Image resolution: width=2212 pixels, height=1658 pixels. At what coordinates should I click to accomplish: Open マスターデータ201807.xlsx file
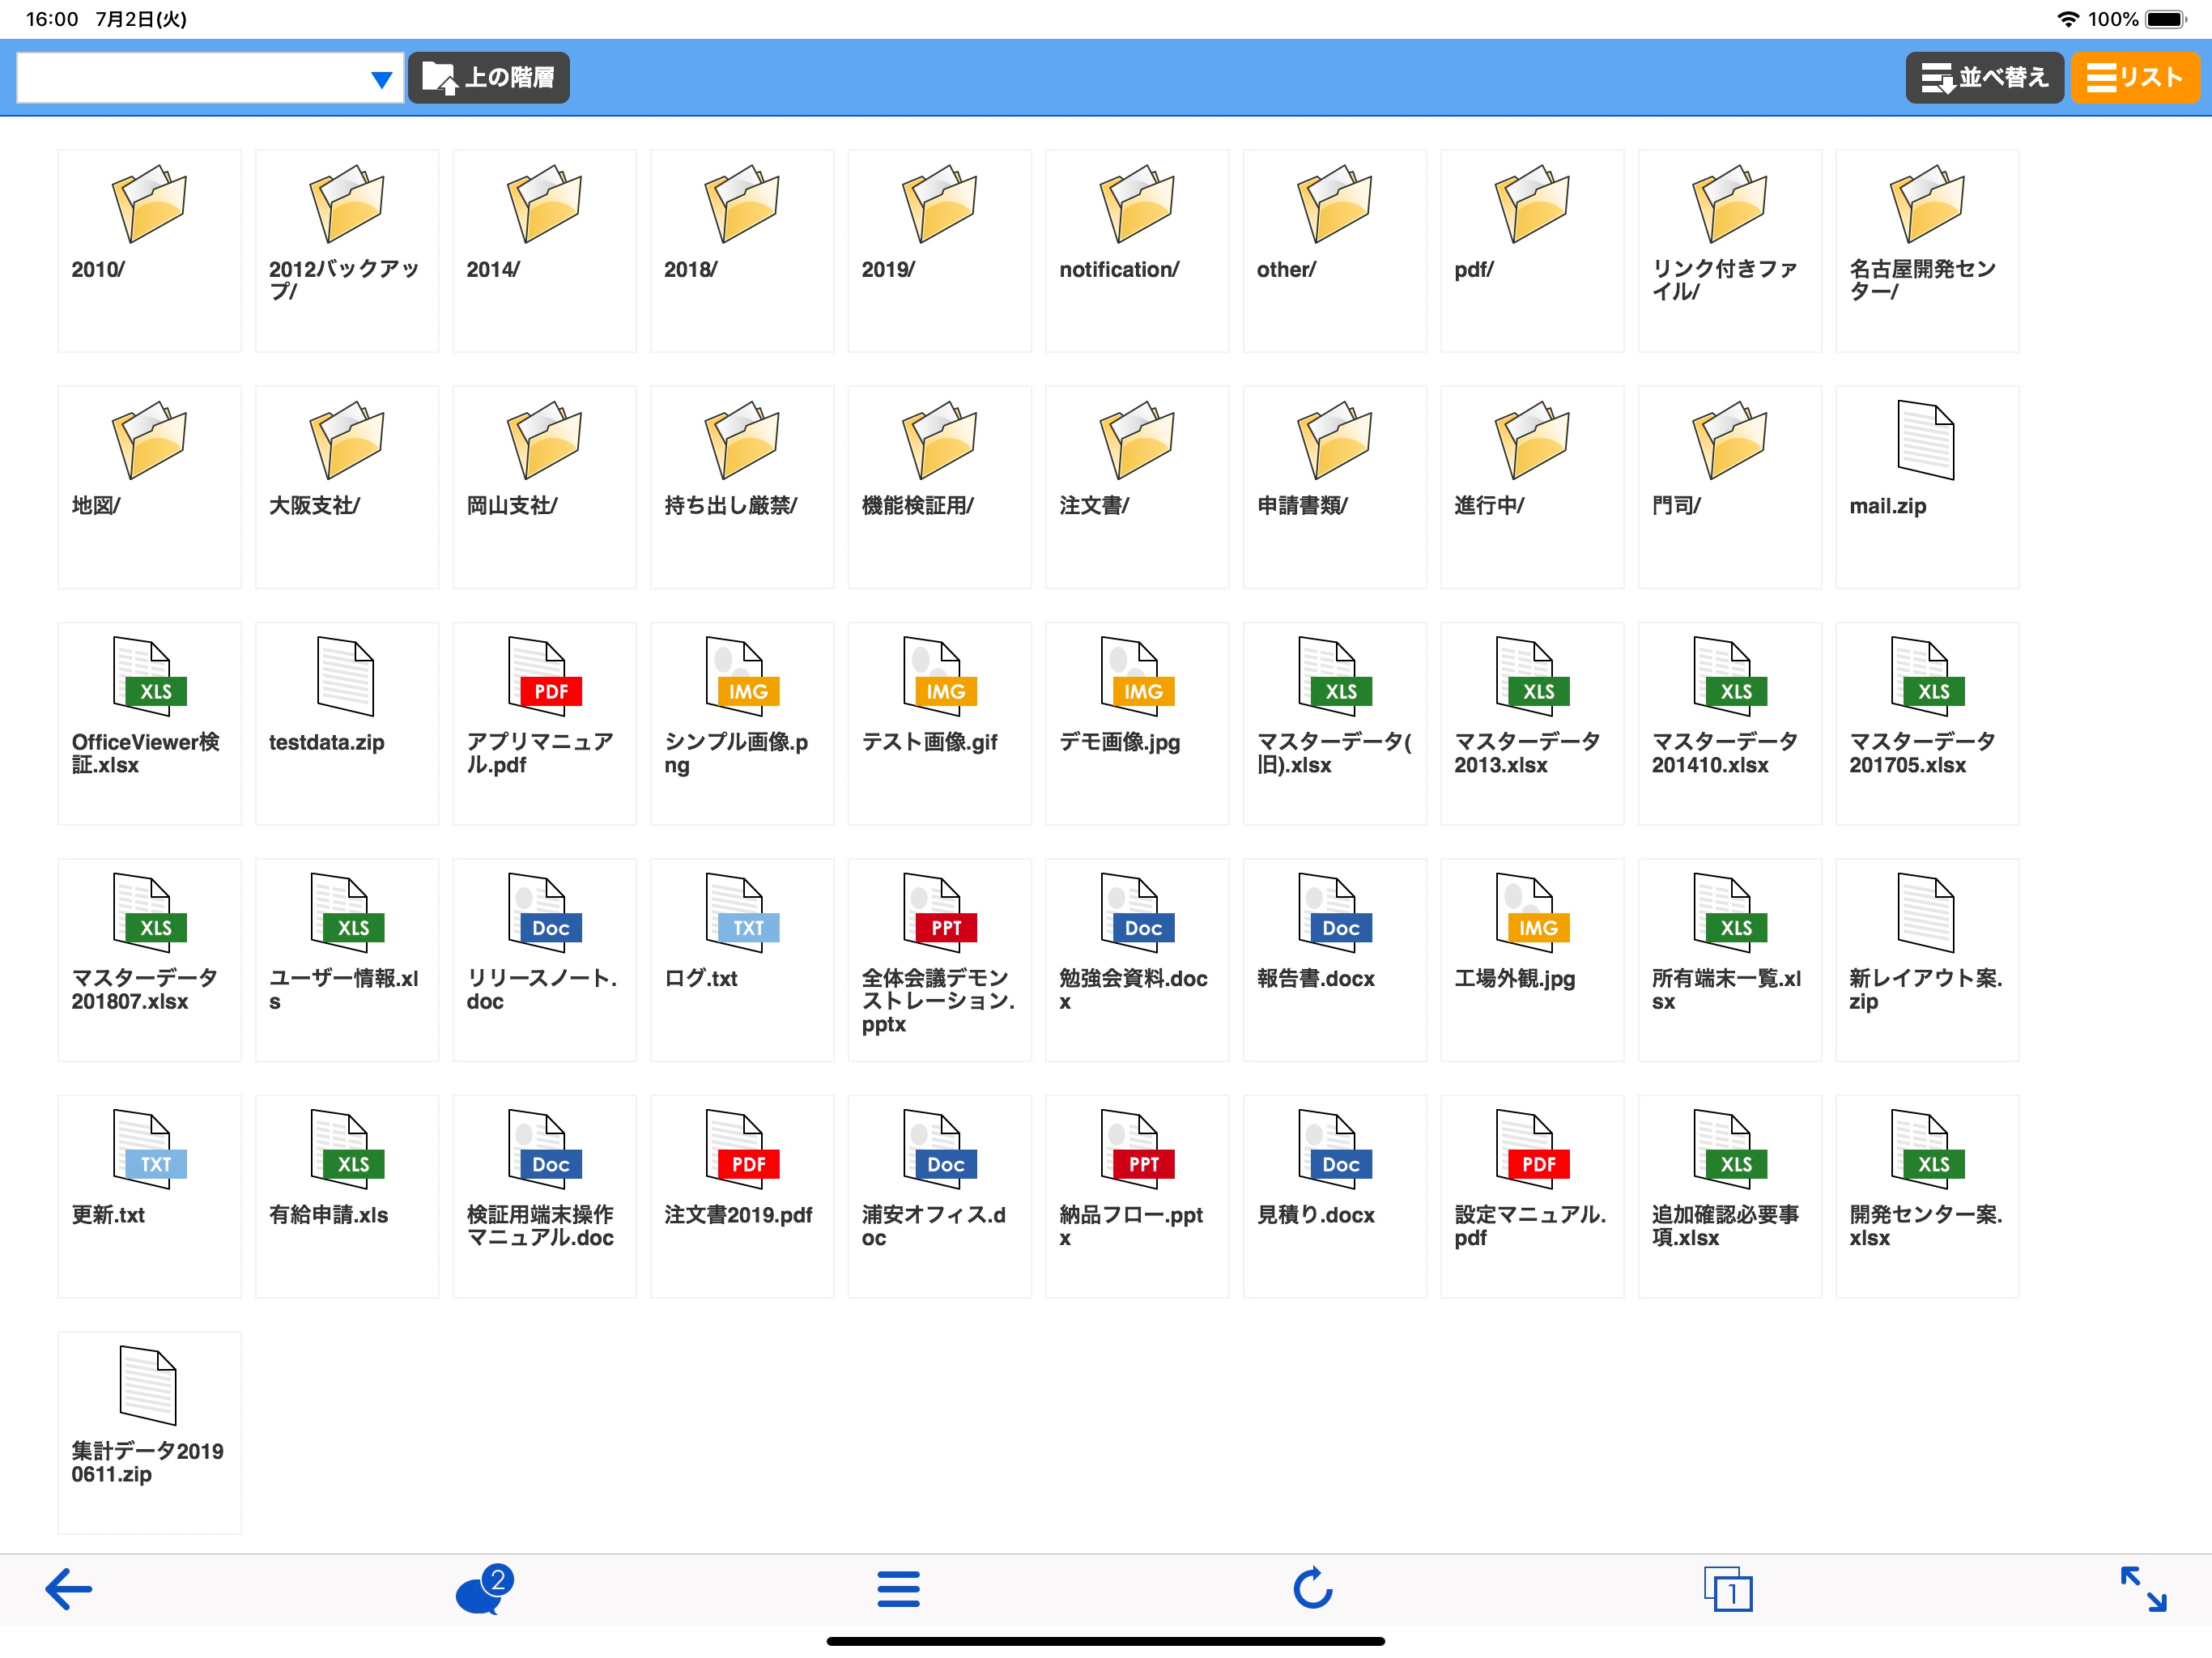tap(149, 960)
